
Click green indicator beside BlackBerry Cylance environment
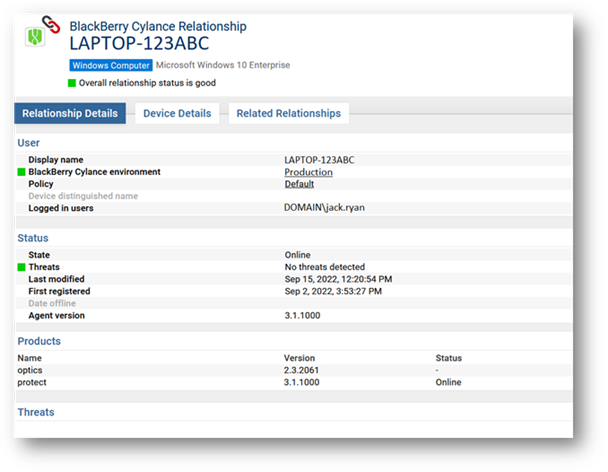(x=21, y=172)
